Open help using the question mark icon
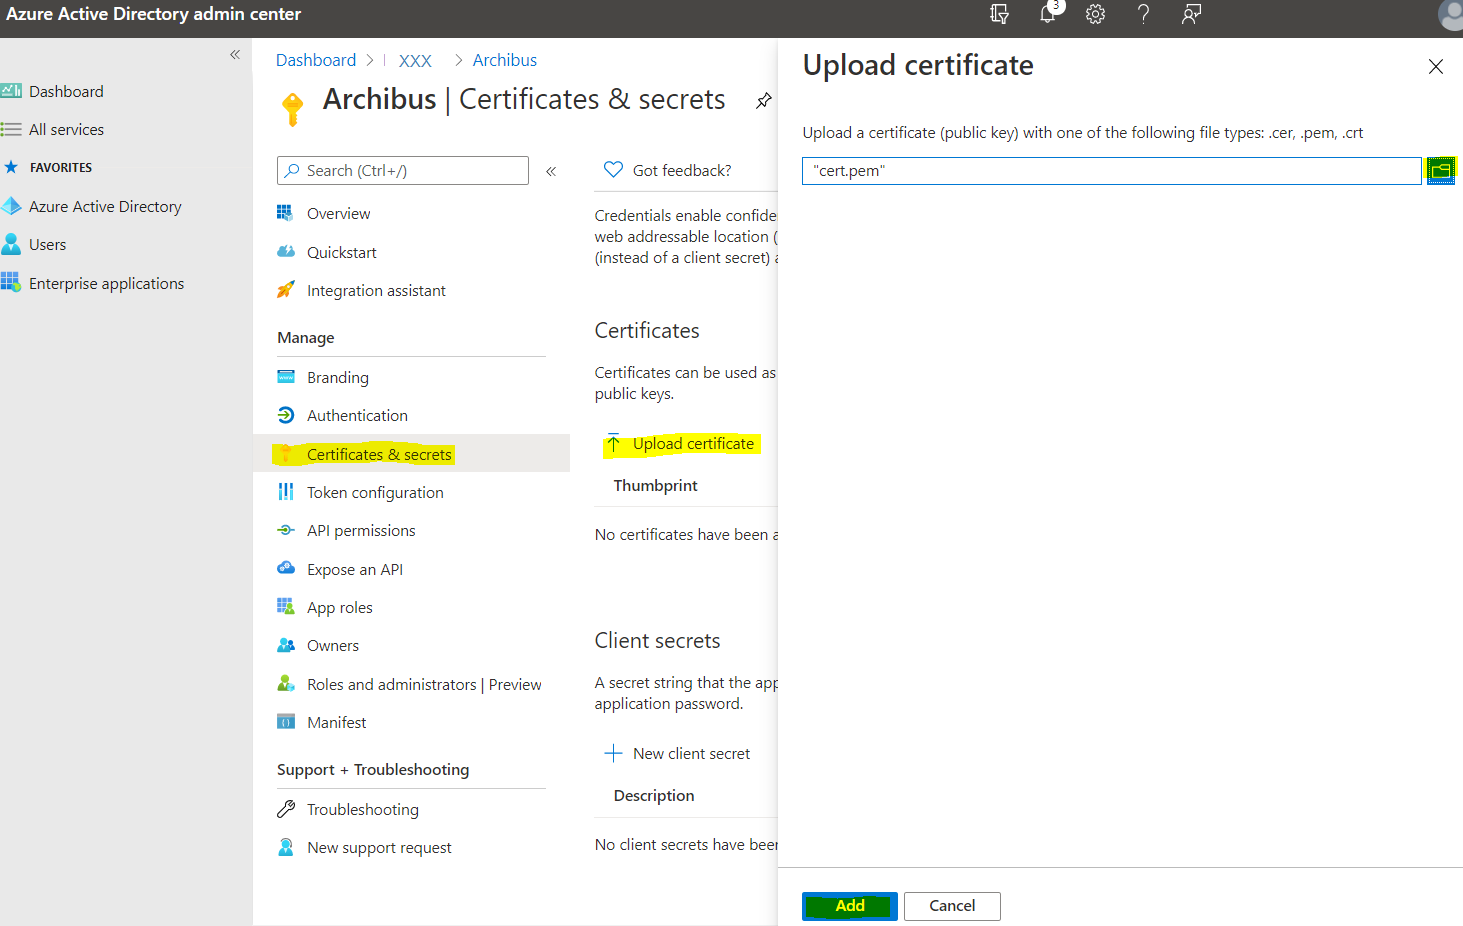Viewport: 1463px width, 926px height. pos(1142,14)
